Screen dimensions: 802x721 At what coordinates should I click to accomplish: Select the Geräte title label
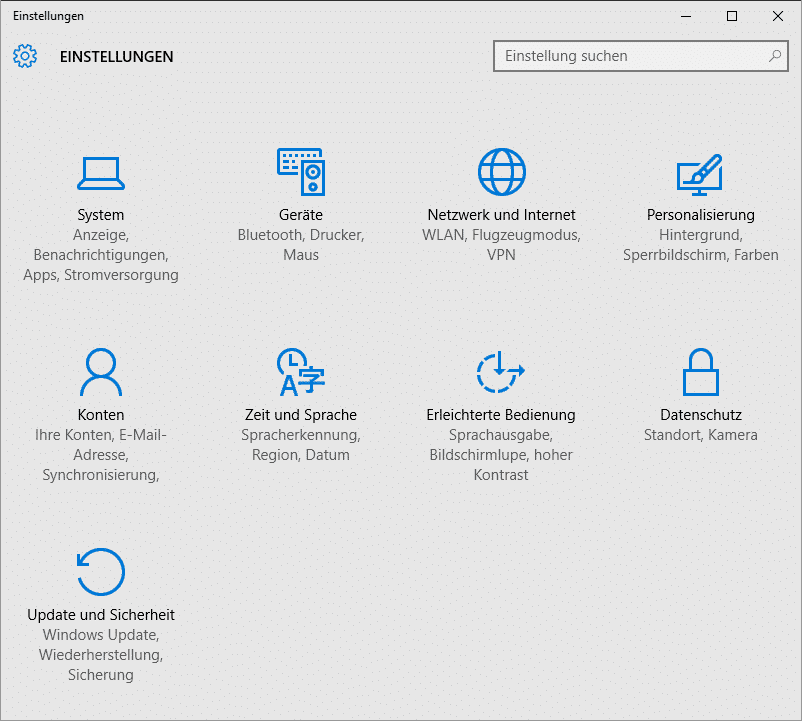(x=301, y=215)
